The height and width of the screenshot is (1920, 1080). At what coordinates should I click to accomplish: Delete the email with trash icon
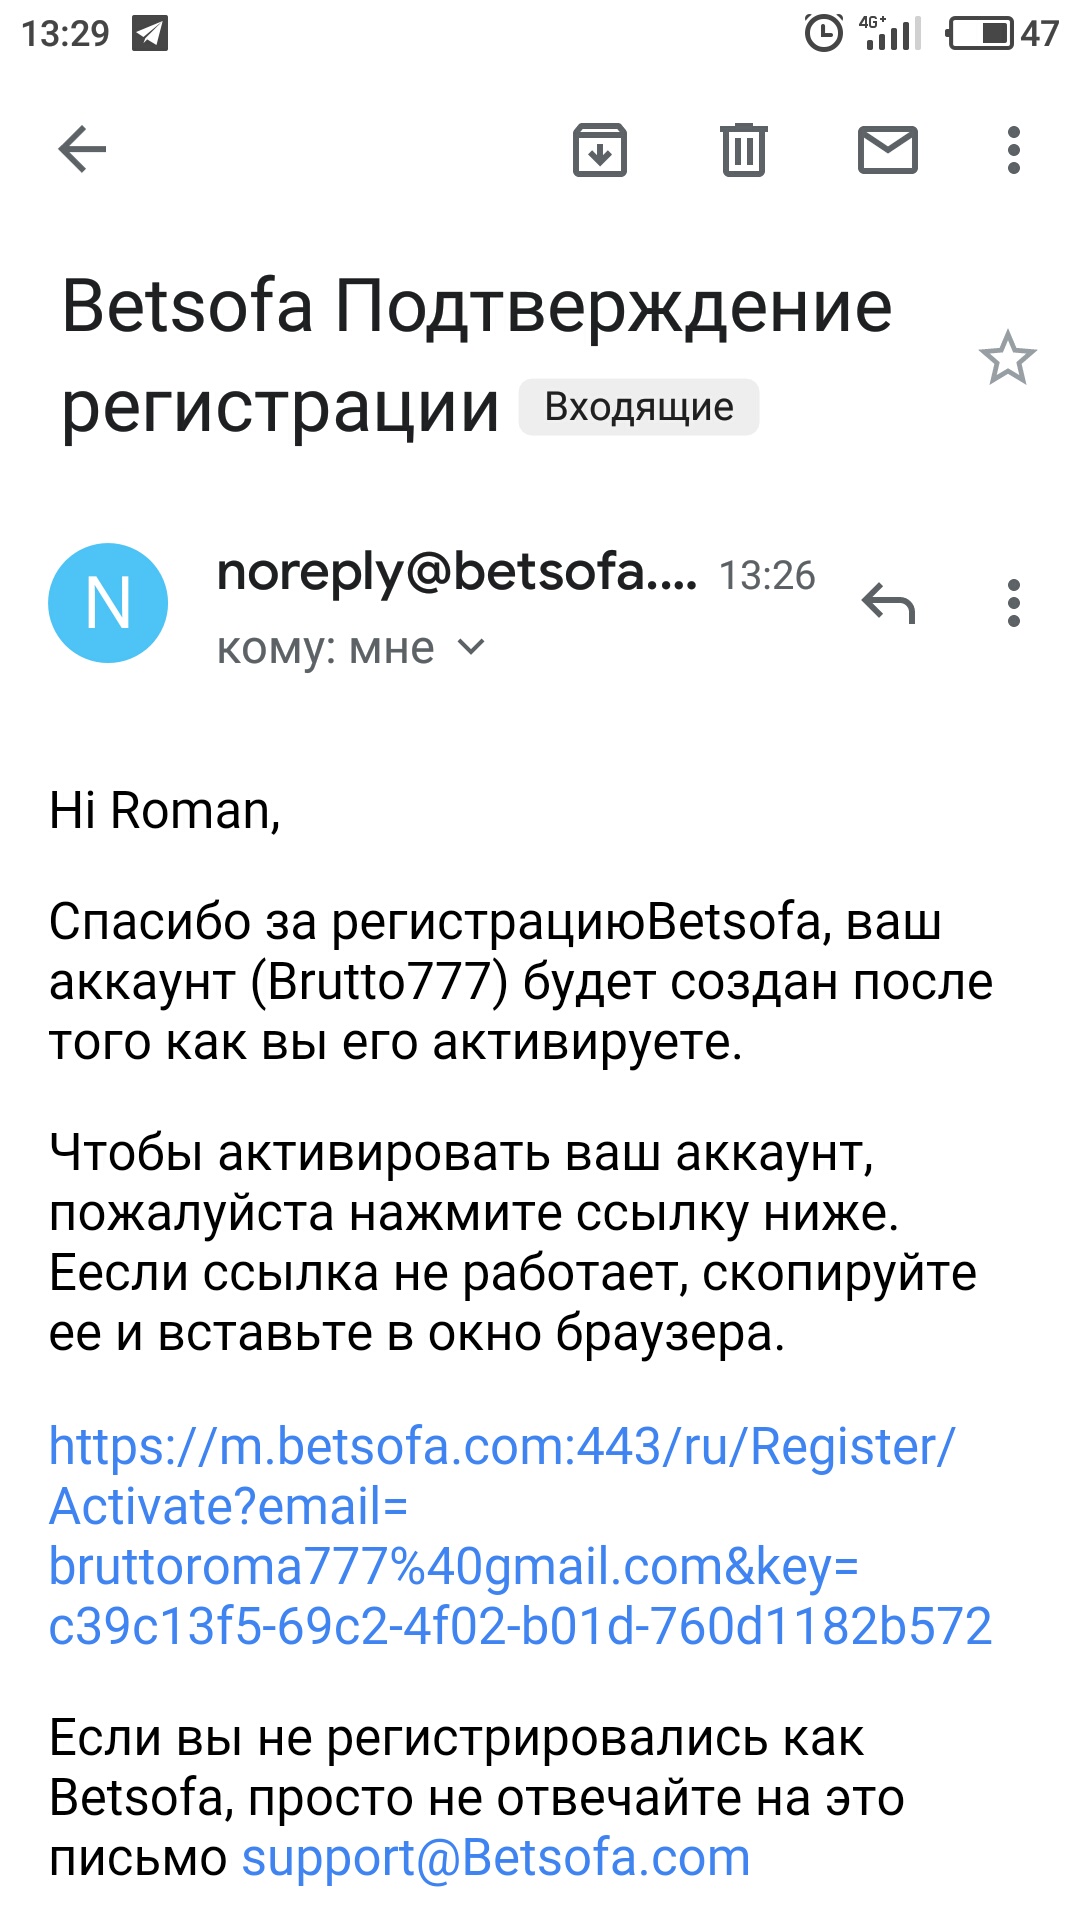click(x=744, y=151)
